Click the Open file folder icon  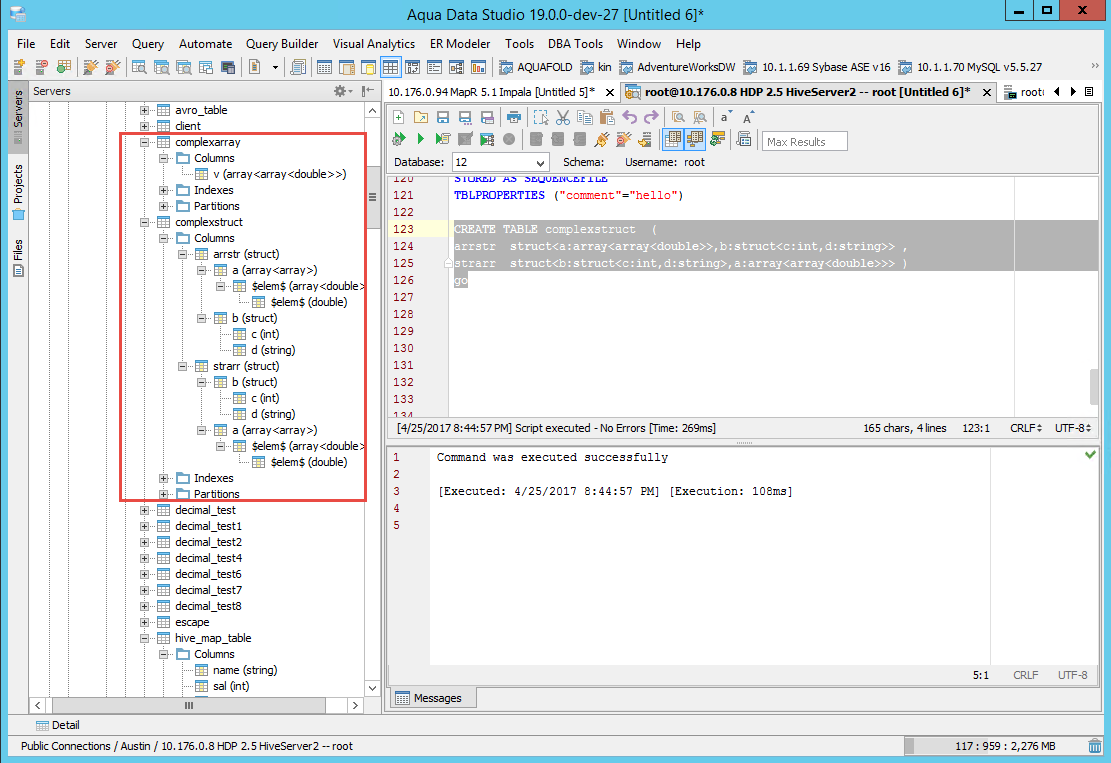coord(421,117)
